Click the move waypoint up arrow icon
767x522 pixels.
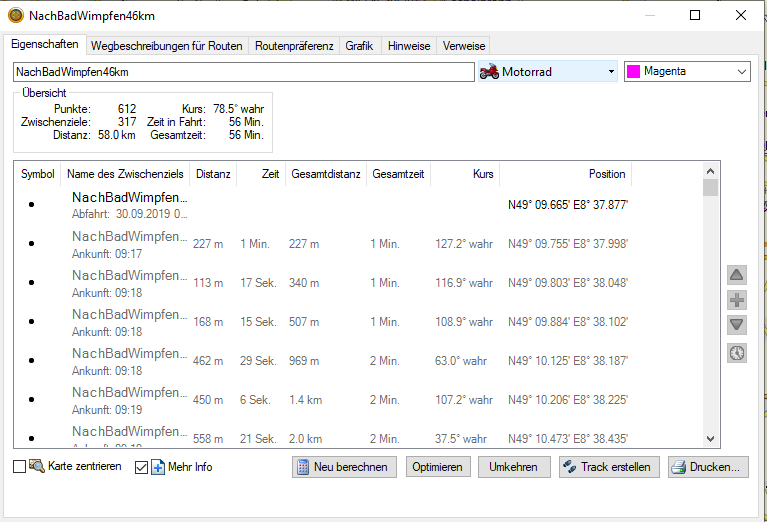736,275
